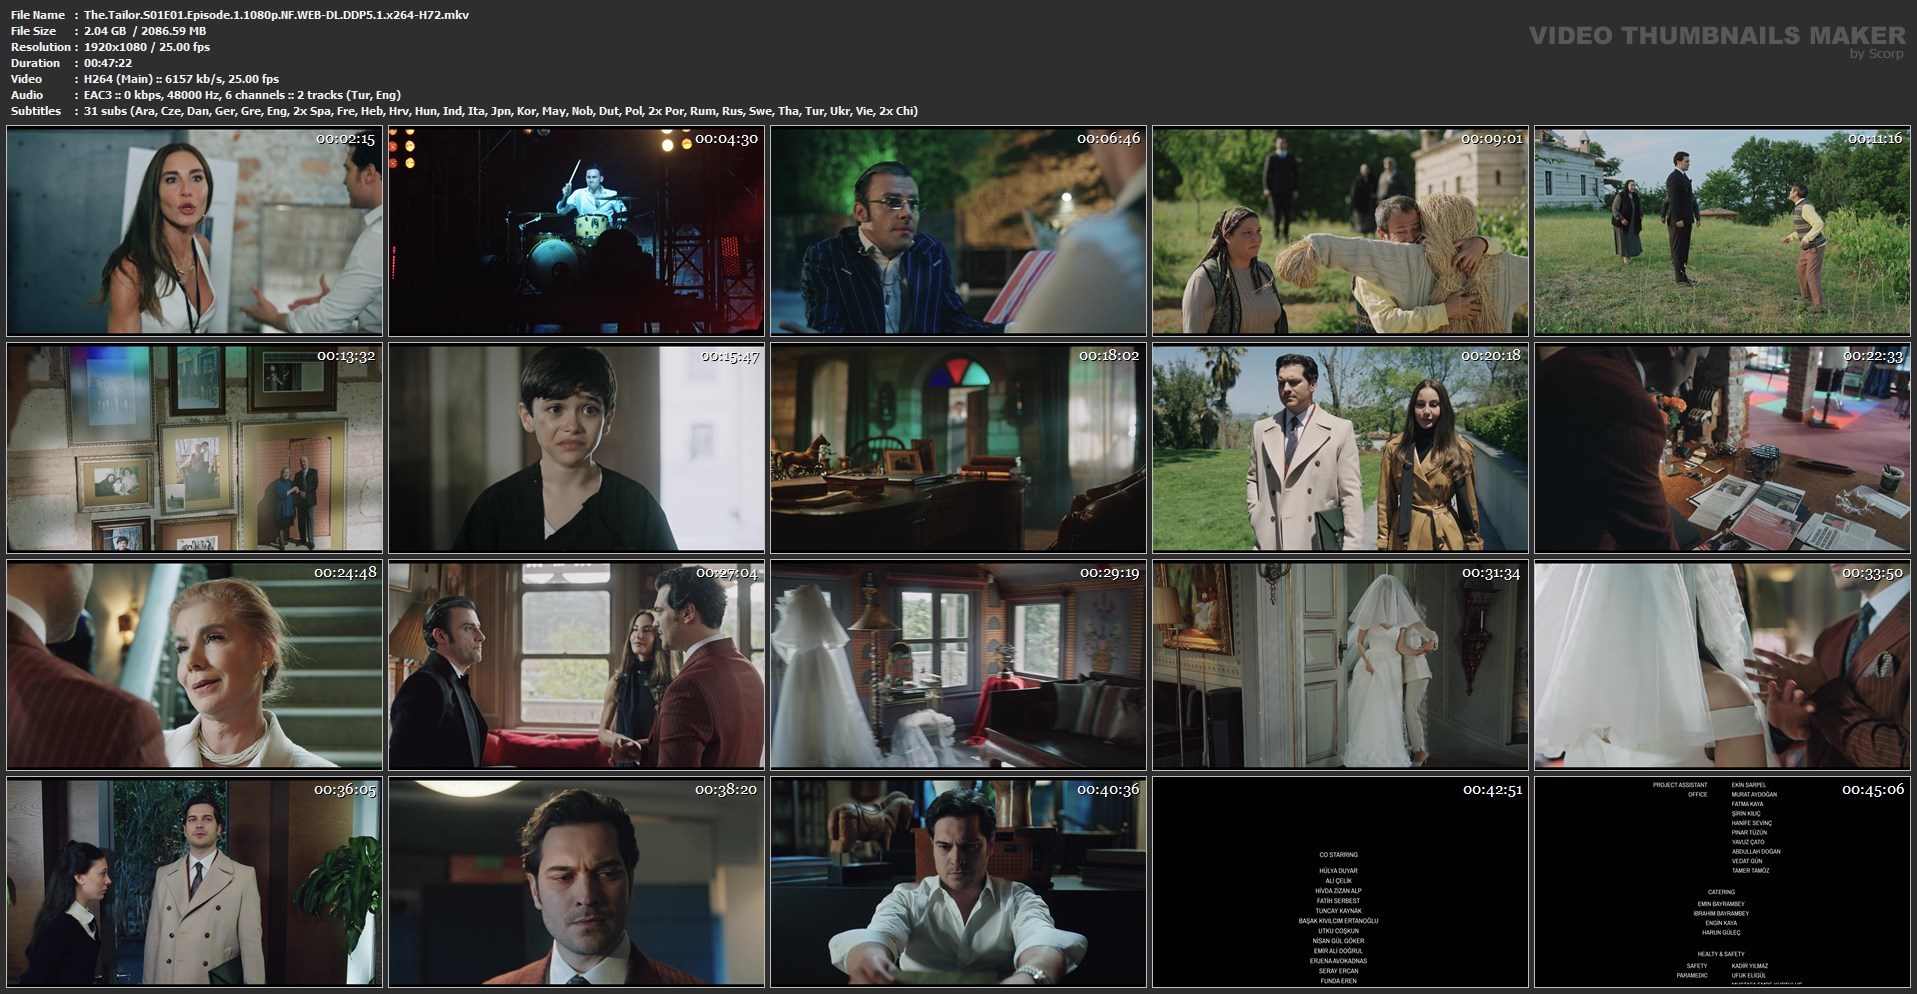Select the scarecrow hug thumbnail at 00:09:01

(x=1341, y=231)
